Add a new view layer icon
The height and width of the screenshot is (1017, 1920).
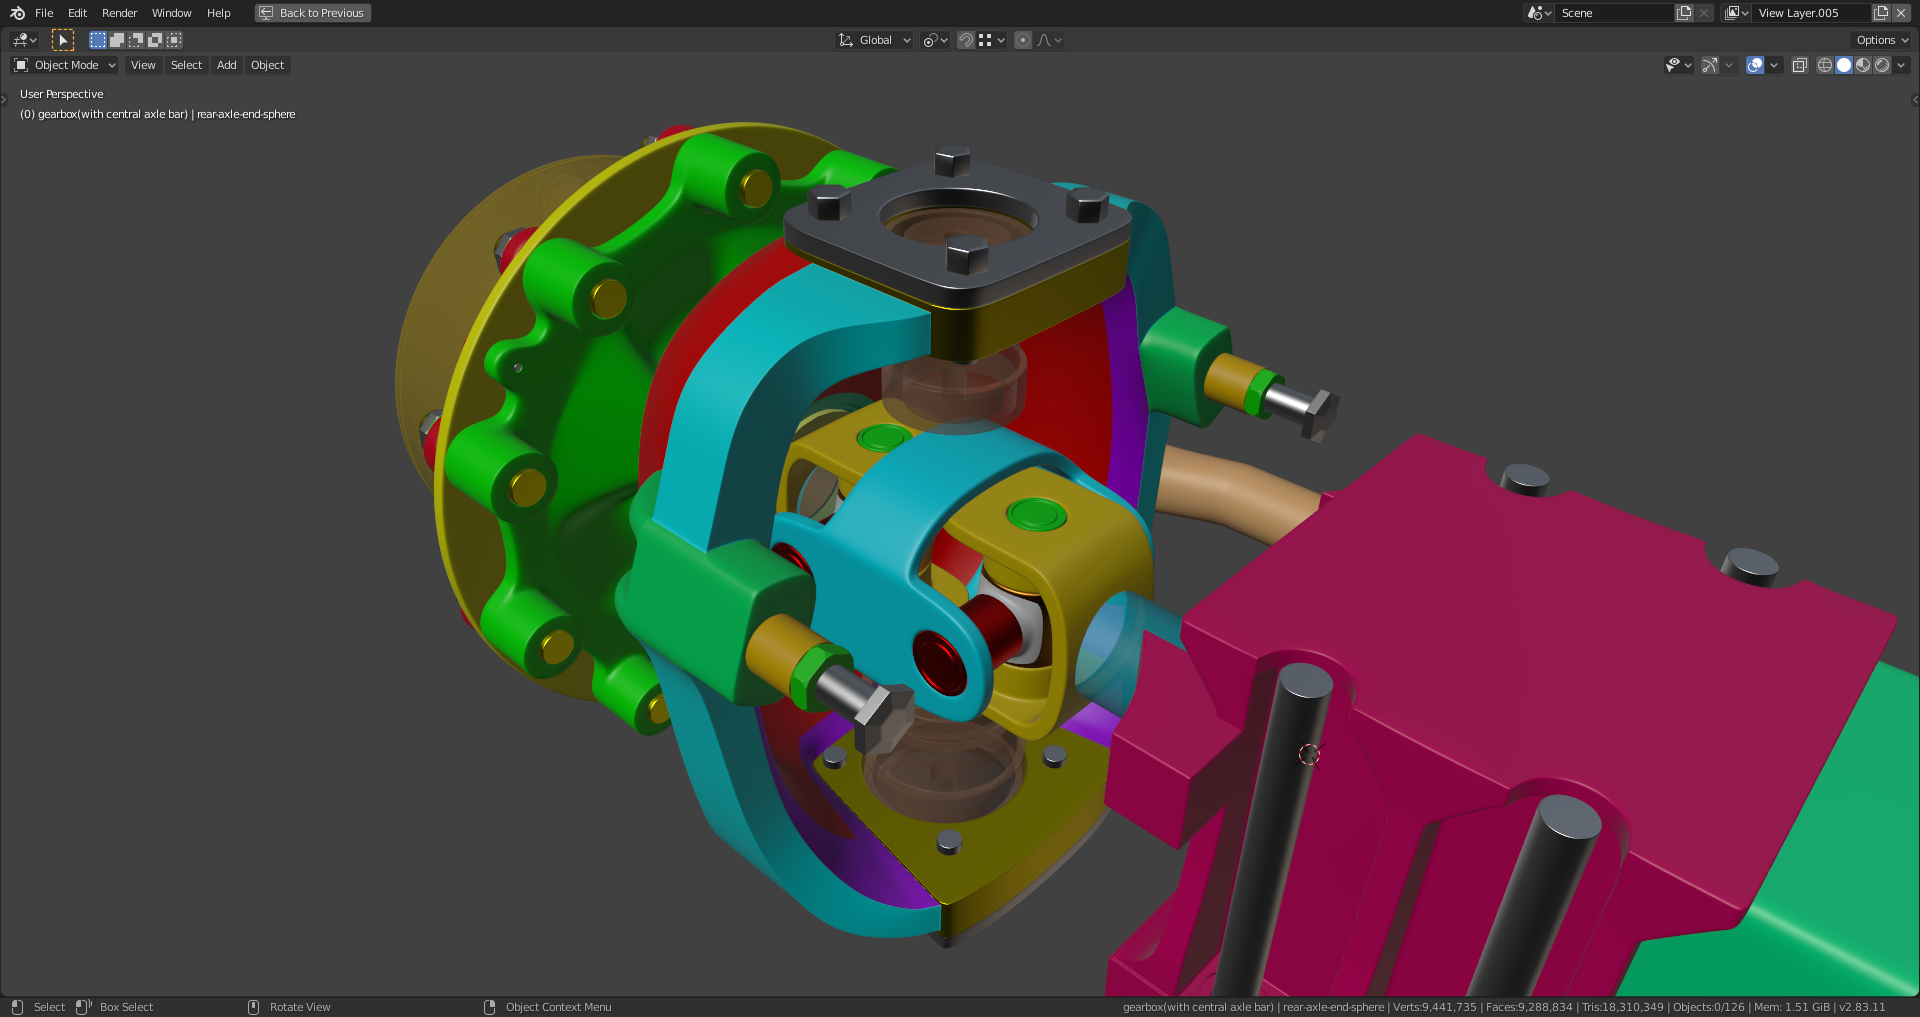1881,13
